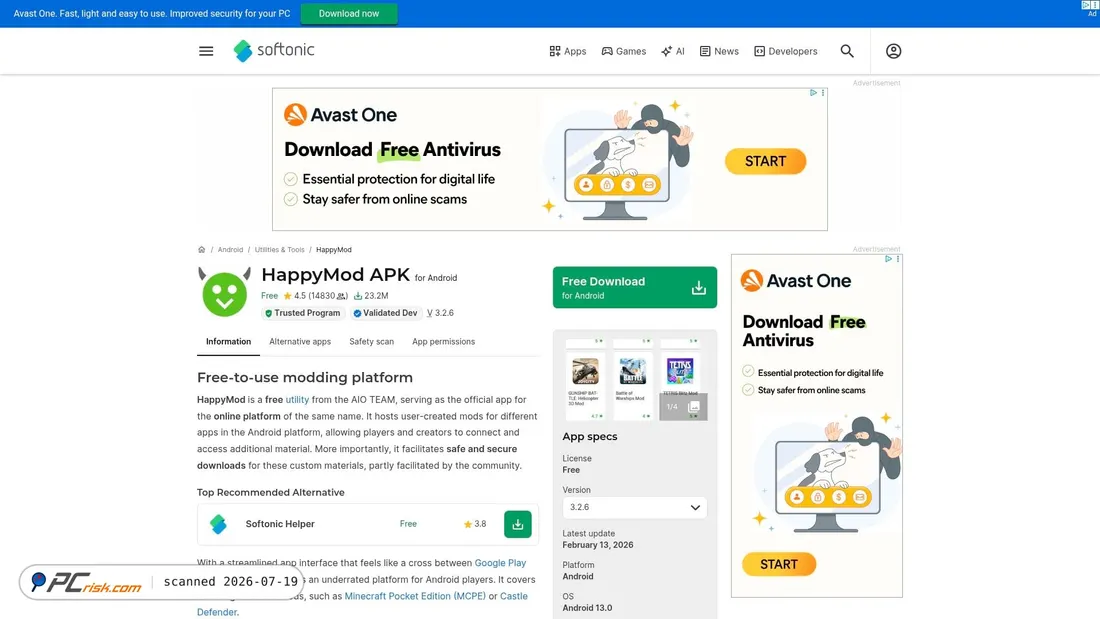Image resolution: width=1100 pixels, height=619 pixels.
Task: Open the user account icon
Action: [x=893, y=51]
